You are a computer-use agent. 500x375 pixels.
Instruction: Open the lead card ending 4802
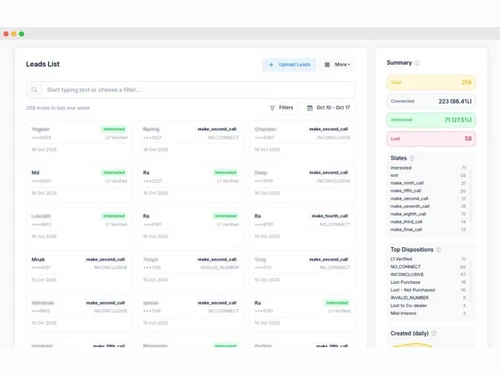click(x=79, y=226)
